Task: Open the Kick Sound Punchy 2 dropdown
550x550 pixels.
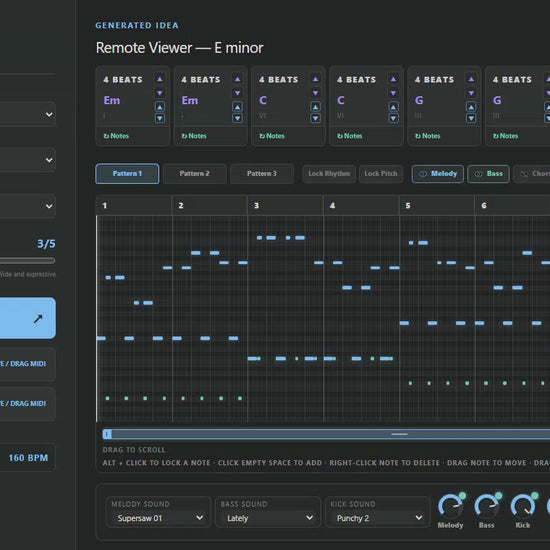Action: [x=379, y=518]
